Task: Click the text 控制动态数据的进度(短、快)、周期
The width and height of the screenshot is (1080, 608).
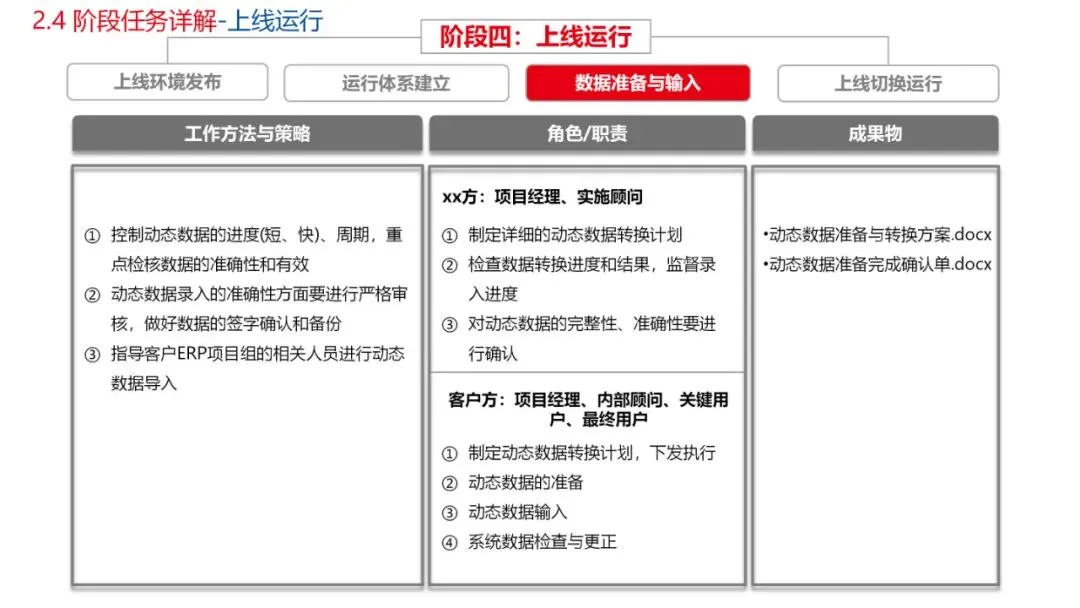Action: click(240, 235)
